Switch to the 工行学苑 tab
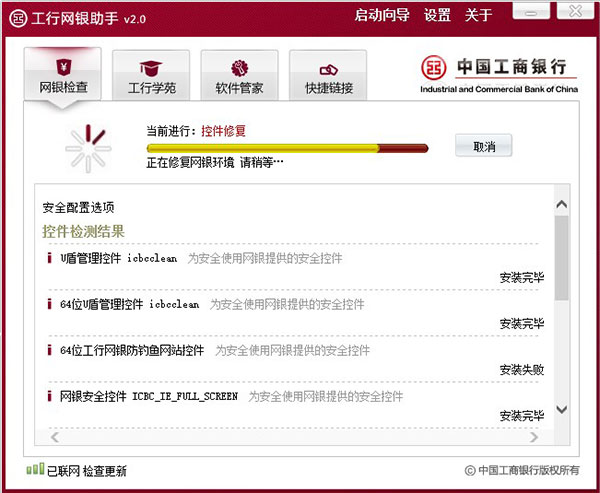The height and width of the screenshot is (493, 600). (x=151, y=76)
